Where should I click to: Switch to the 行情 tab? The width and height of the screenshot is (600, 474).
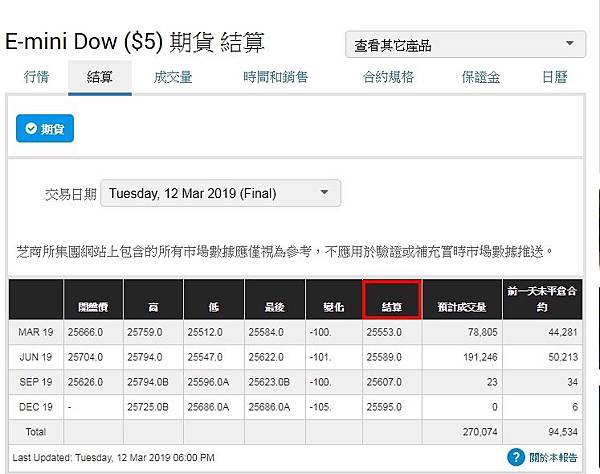click(x=36, y=77)
